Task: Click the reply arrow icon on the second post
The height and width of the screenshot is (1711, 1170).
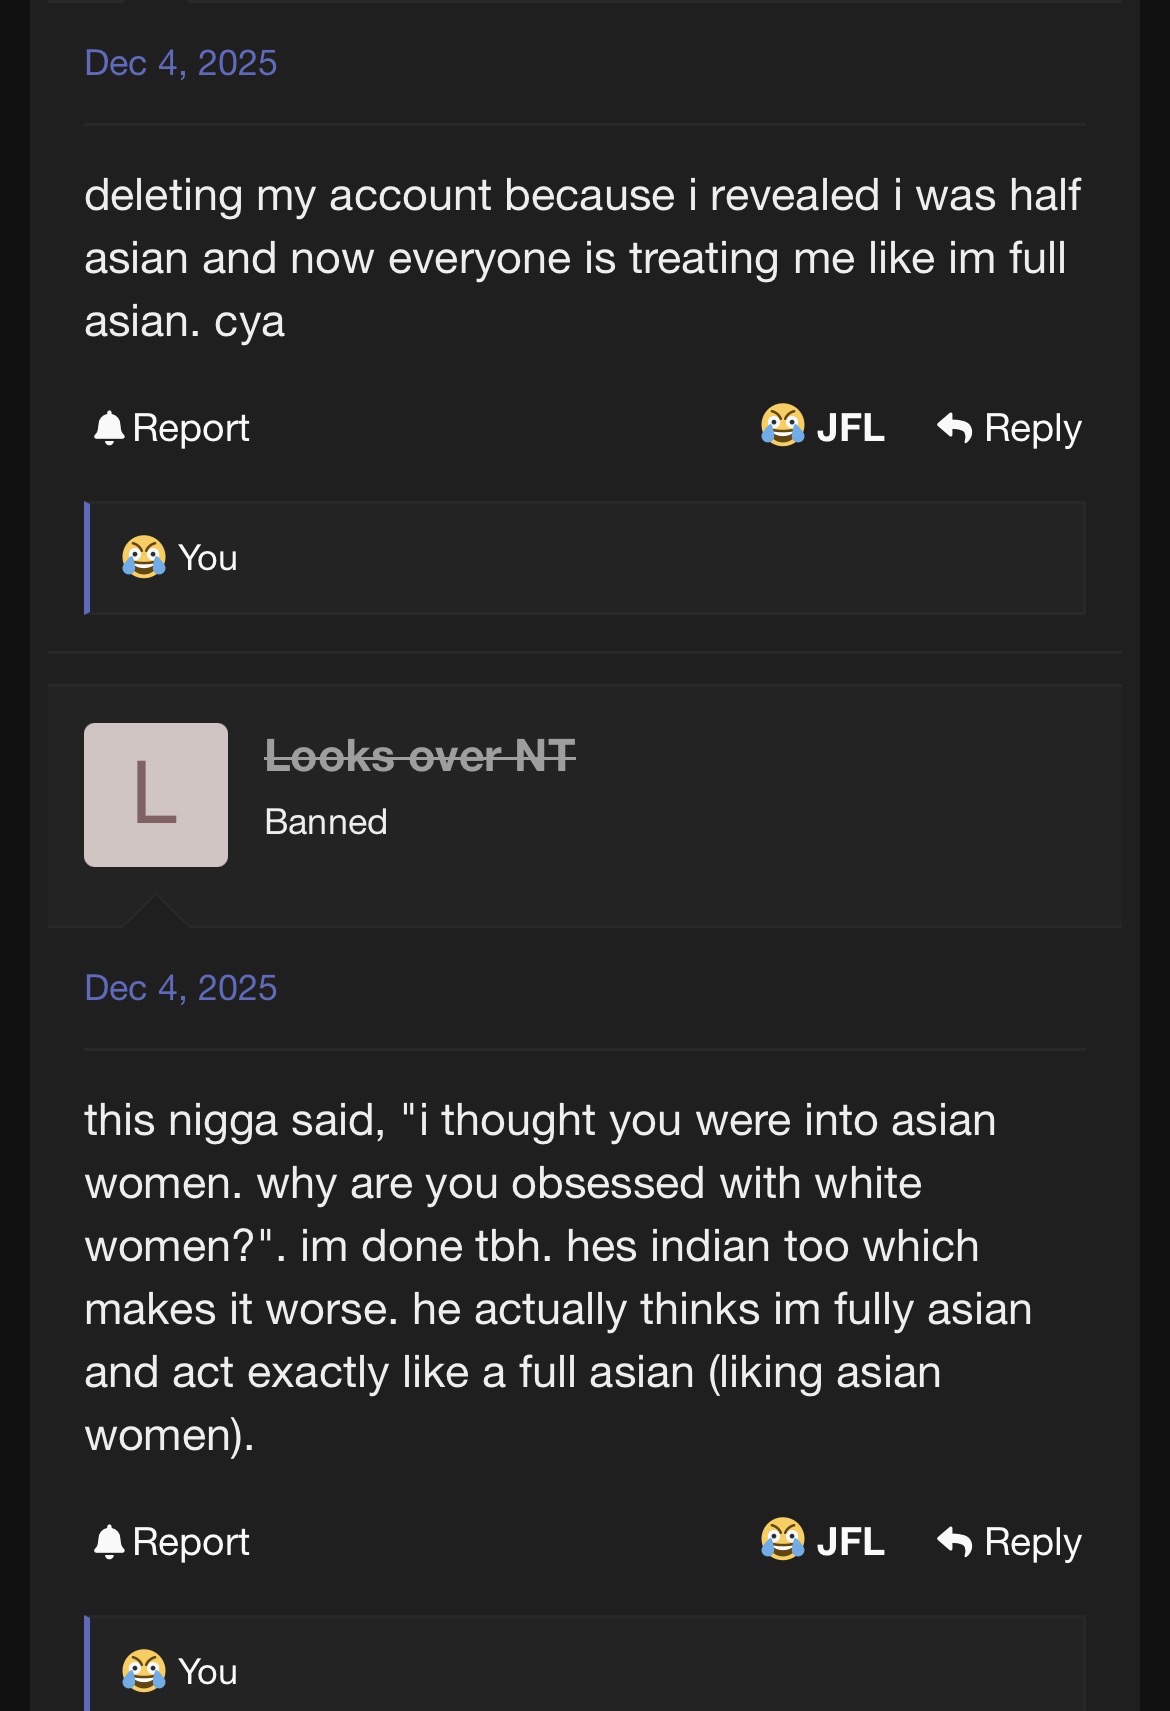Action: (954, 1542)
